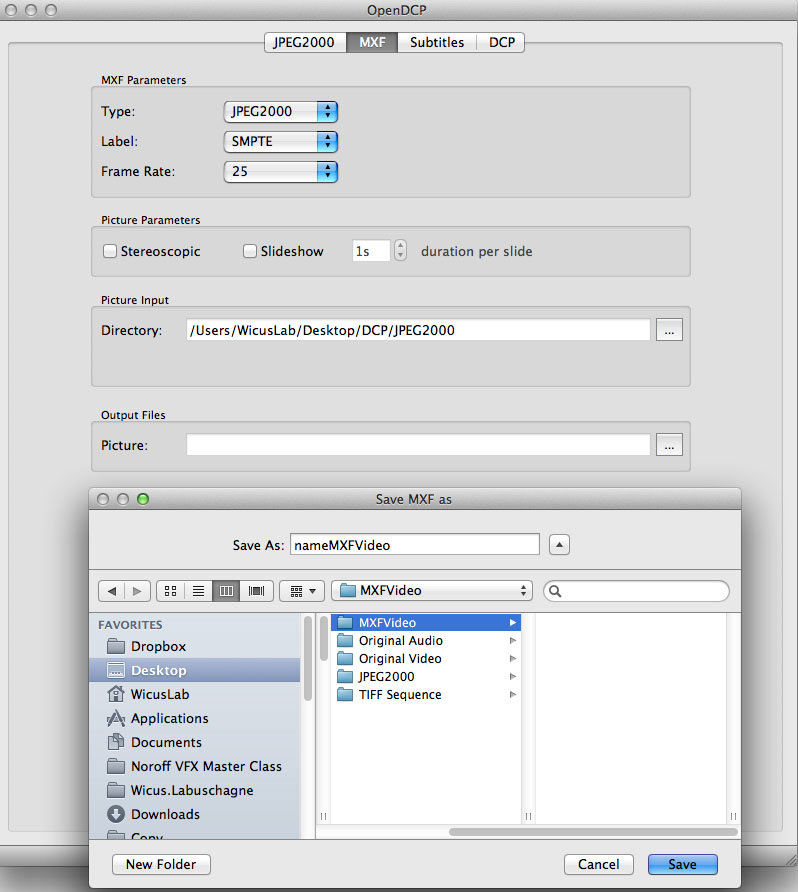Select the JPEG2000 folder in file list
This screenshot has height=892, width=798.
426,676
